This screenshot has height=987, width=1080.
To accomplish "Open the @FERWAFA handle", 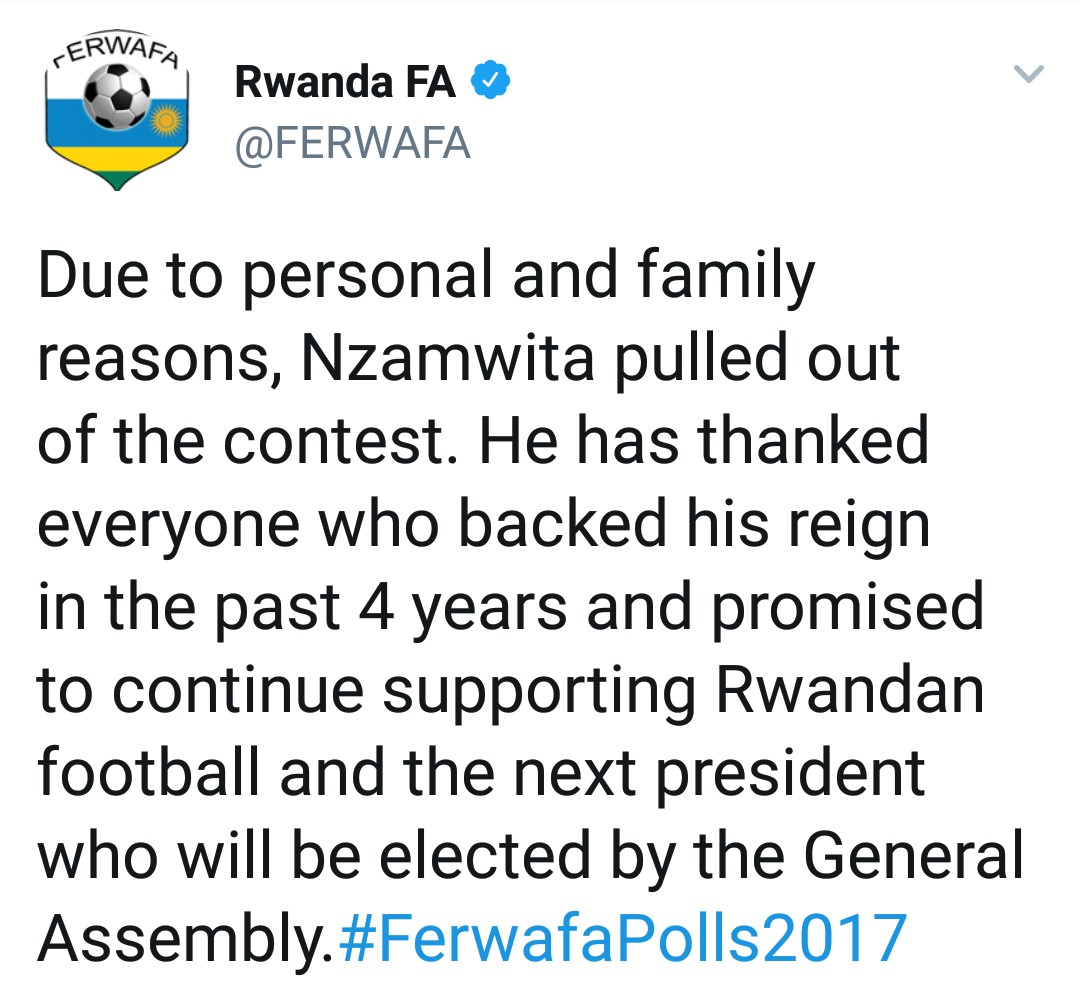I will tap(351, 144).
